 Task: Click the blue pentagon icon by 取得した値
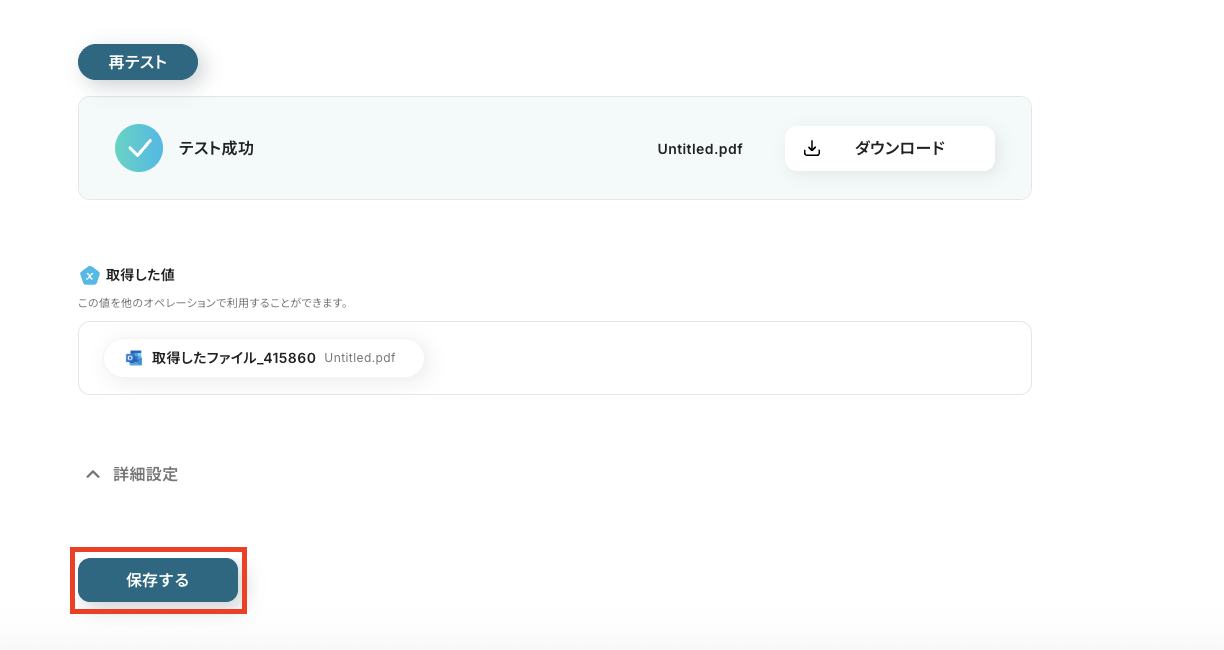90,275
